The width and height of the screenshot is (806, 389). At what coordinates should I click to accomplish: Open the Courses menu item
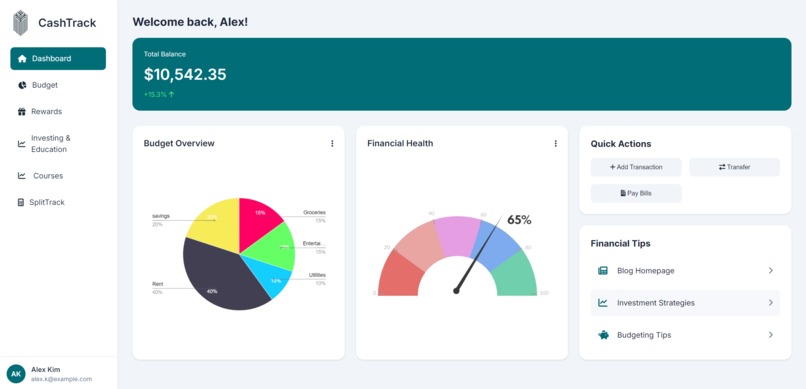click(58, 176)
